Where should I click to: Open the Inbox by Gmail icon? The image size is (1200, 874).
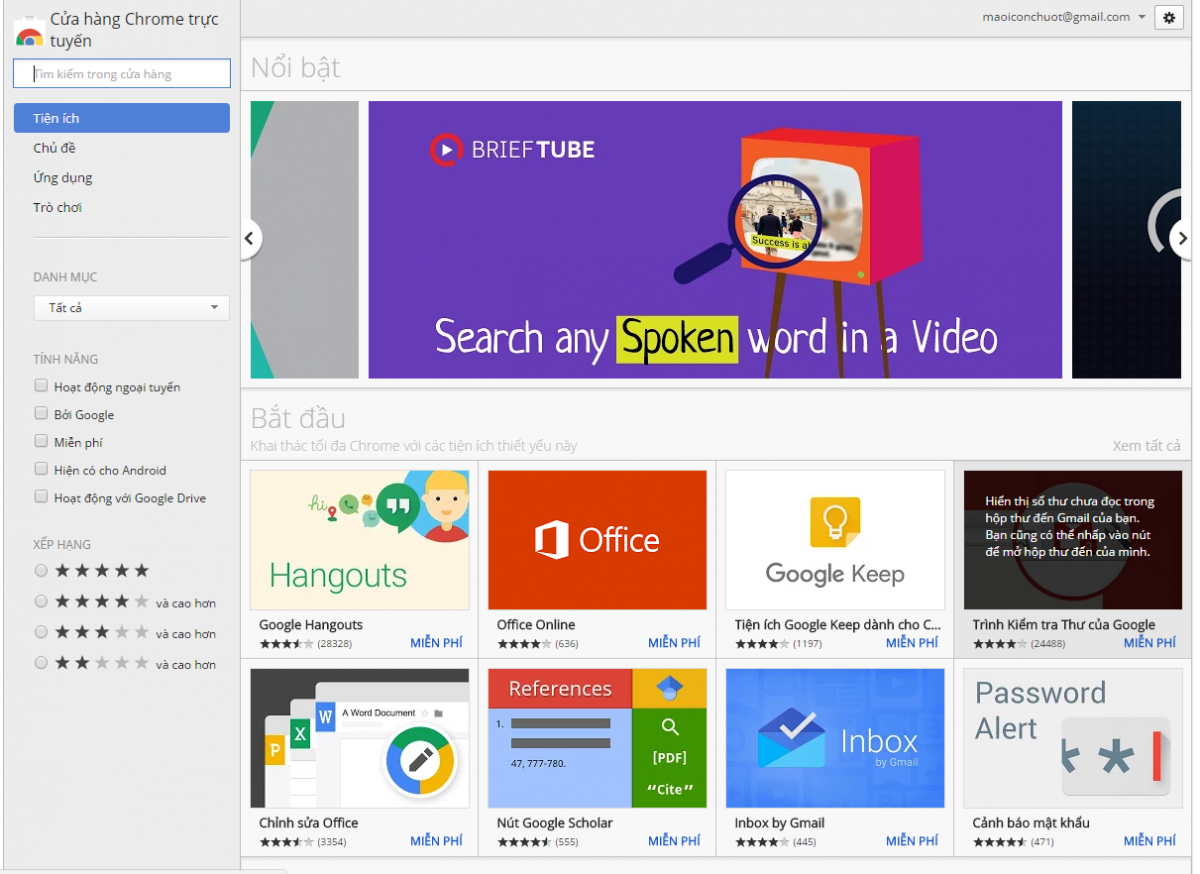835,738
